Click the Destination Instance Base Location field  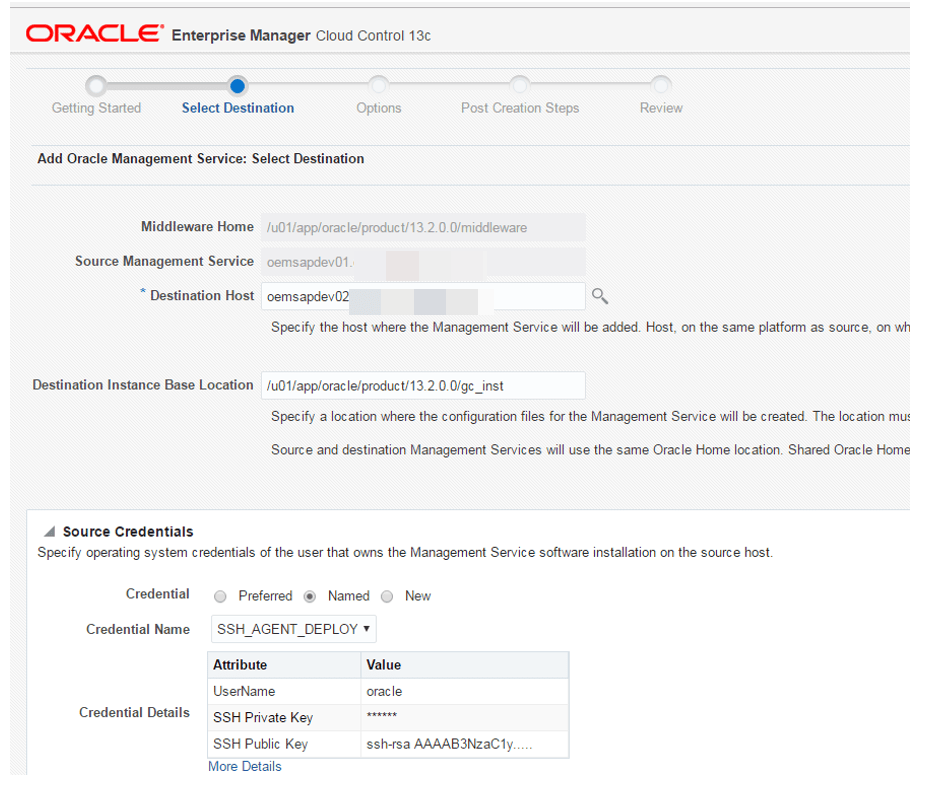click(x=422, y=385)
